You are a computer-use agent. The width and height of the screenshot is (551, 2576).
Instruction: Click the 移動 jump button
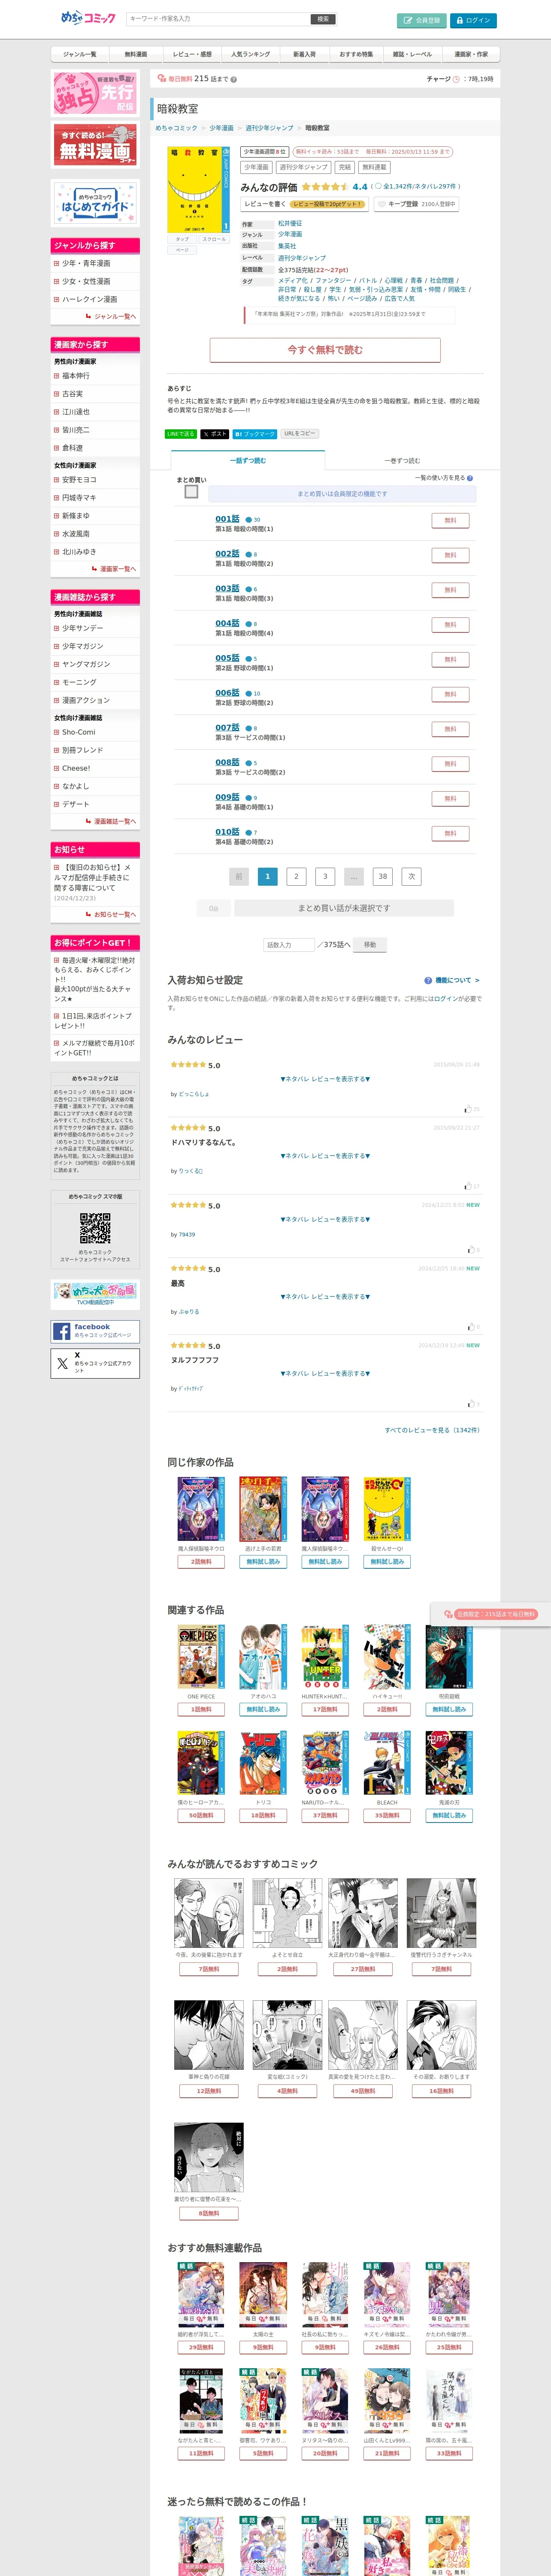(x=370, y=945)
